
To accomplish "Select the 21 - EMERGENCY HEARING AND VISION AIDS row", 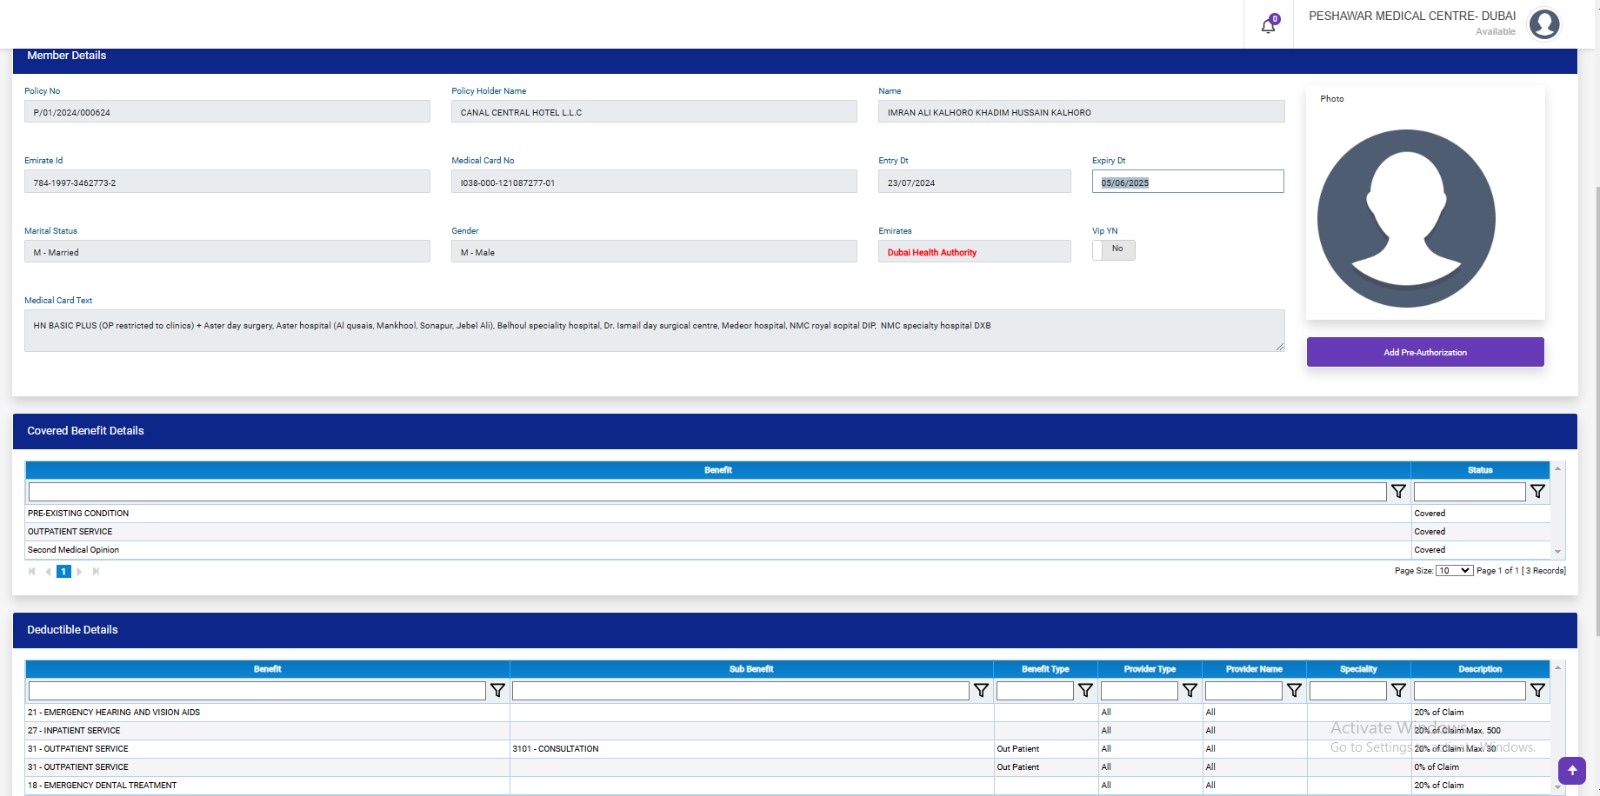I will [x=788, y=712].
